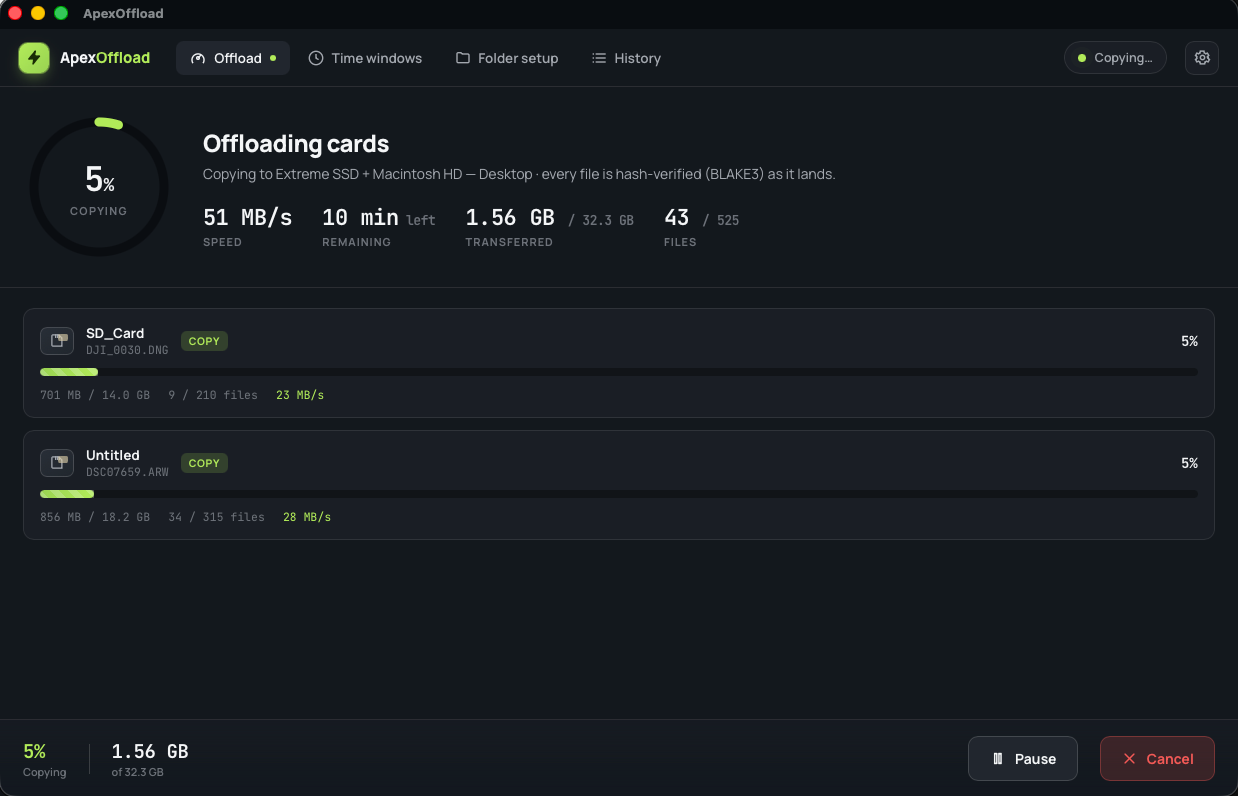1238x796 pixels.
Task: Pause the offload
Action: click(x=1023, y=759)
